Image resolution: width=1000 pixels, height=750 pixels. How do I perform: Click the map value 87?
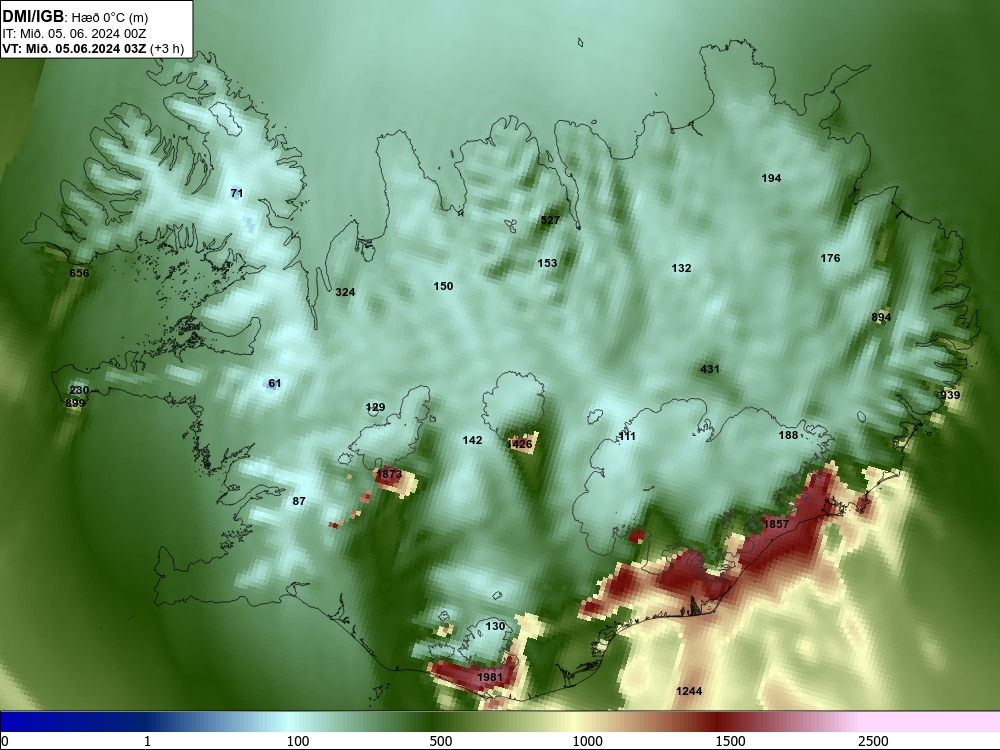(x=299, y=501)
